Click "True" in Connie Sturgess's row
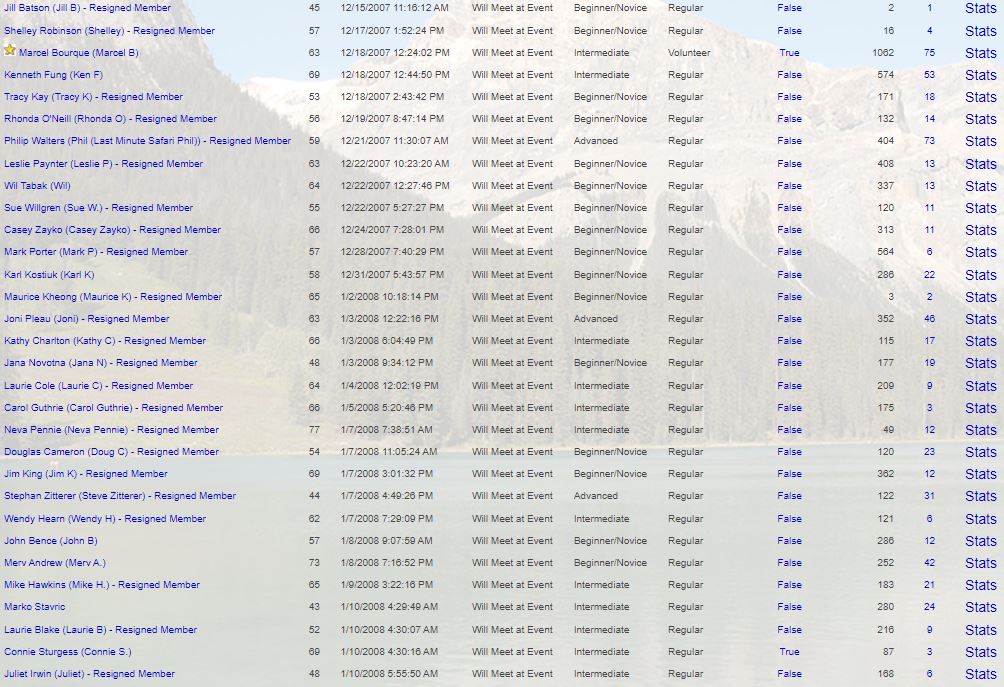1004x687 pixels. pyautogui.click(x=789, y=652)
